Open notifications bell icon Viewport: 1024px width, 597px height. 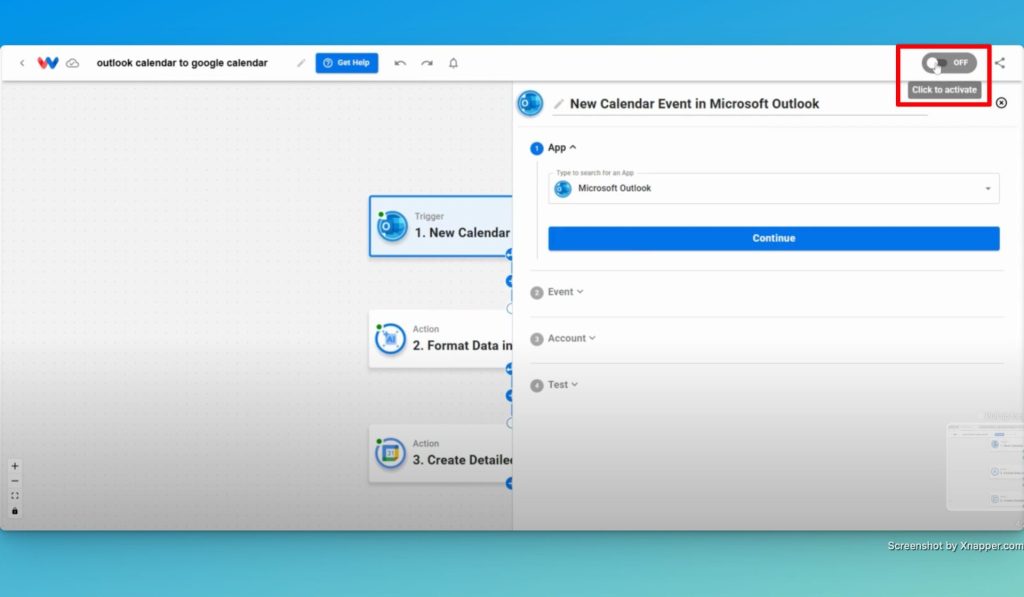point(453,63)
